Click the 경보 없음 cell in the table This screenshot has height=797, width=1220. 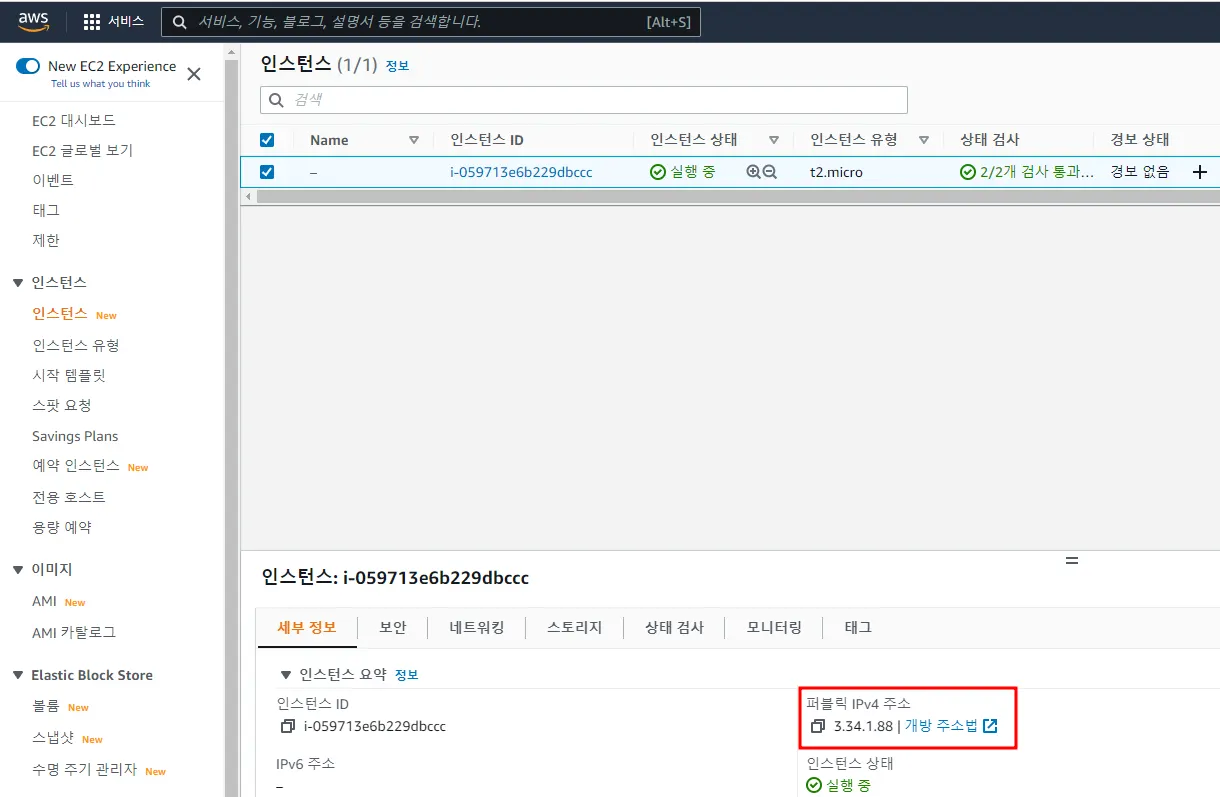[x=1139, y=172]
